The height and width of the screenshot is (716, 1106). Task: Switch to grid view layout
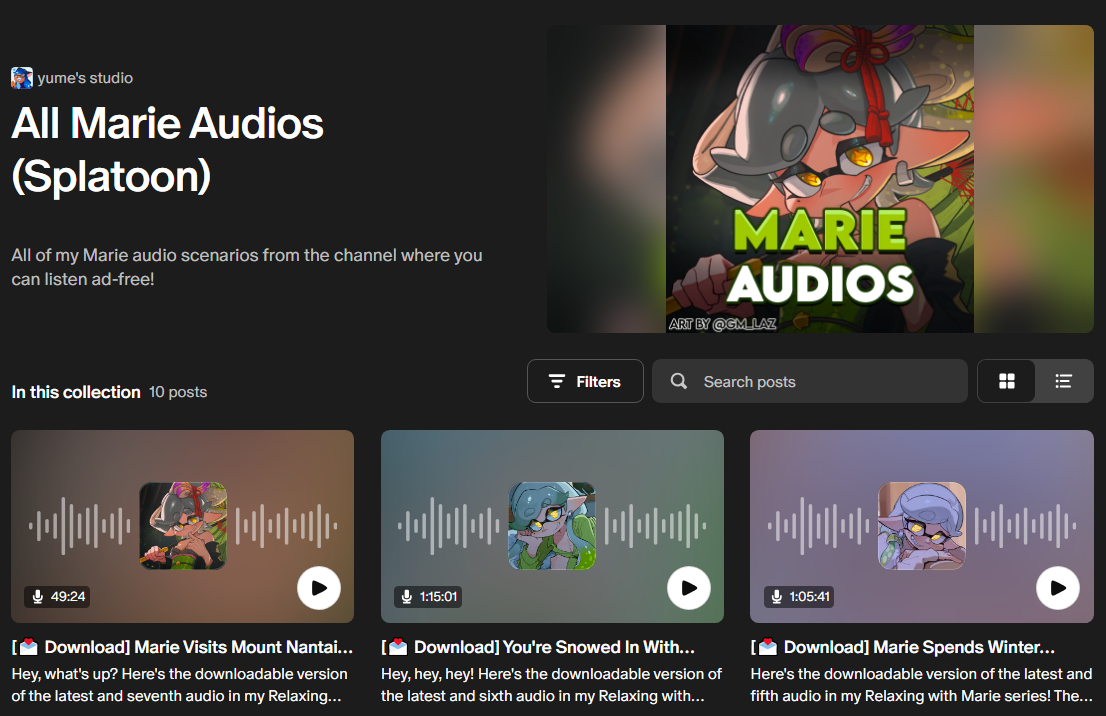point(1007,381)
